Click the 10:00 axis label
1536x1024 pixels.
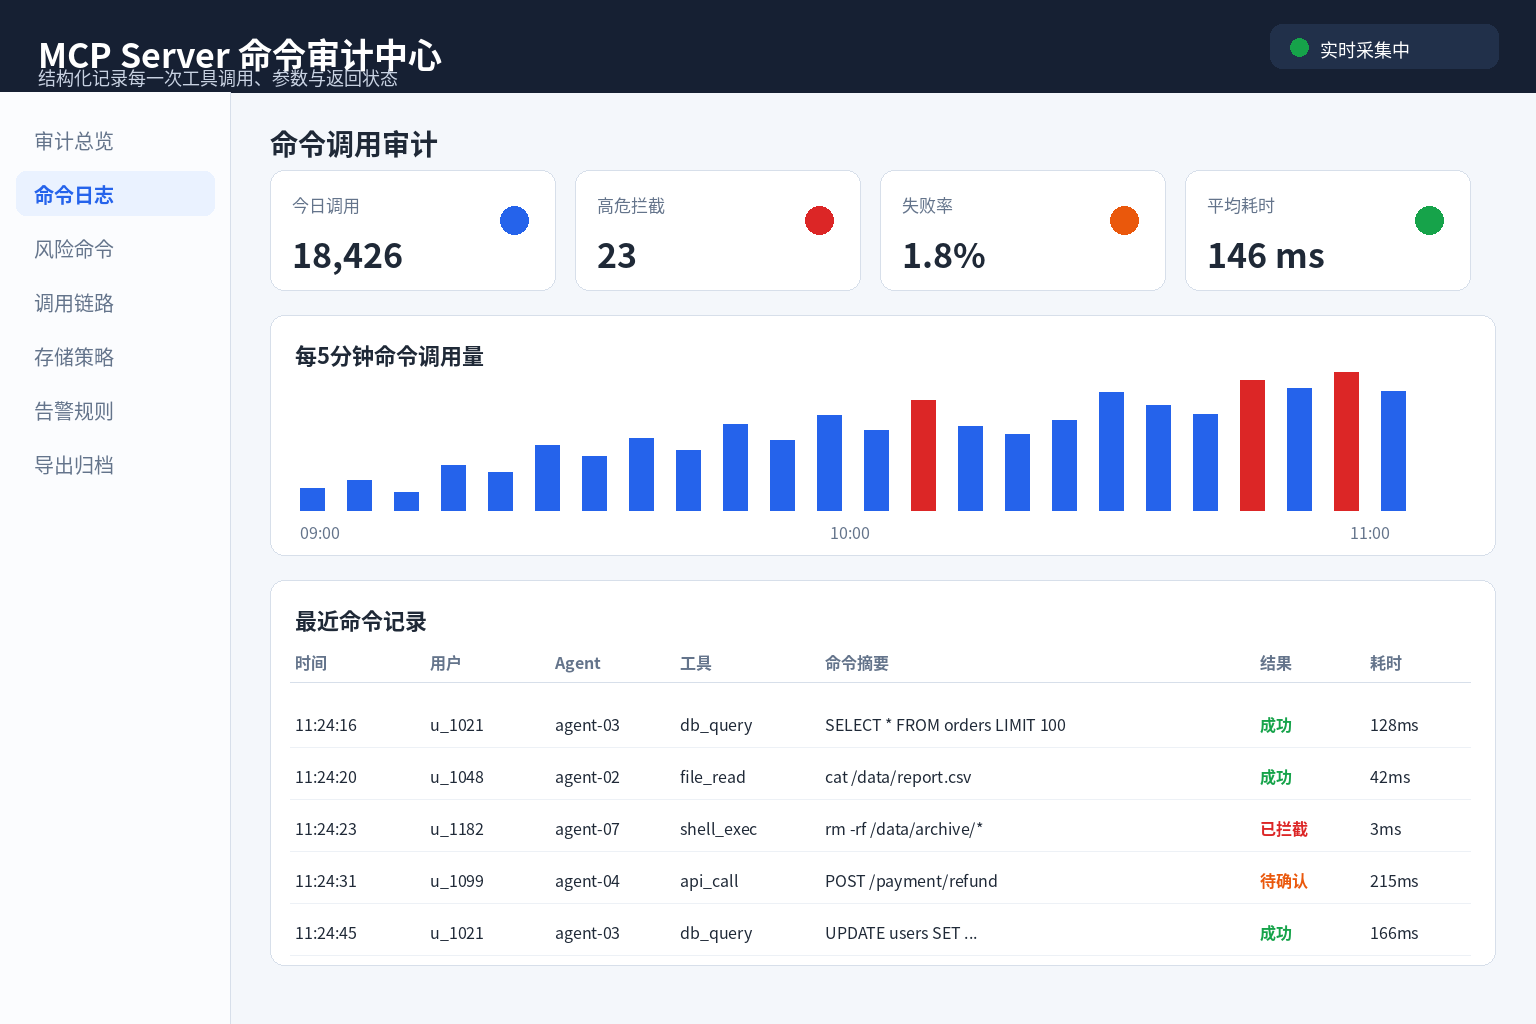tap(850, 533)
